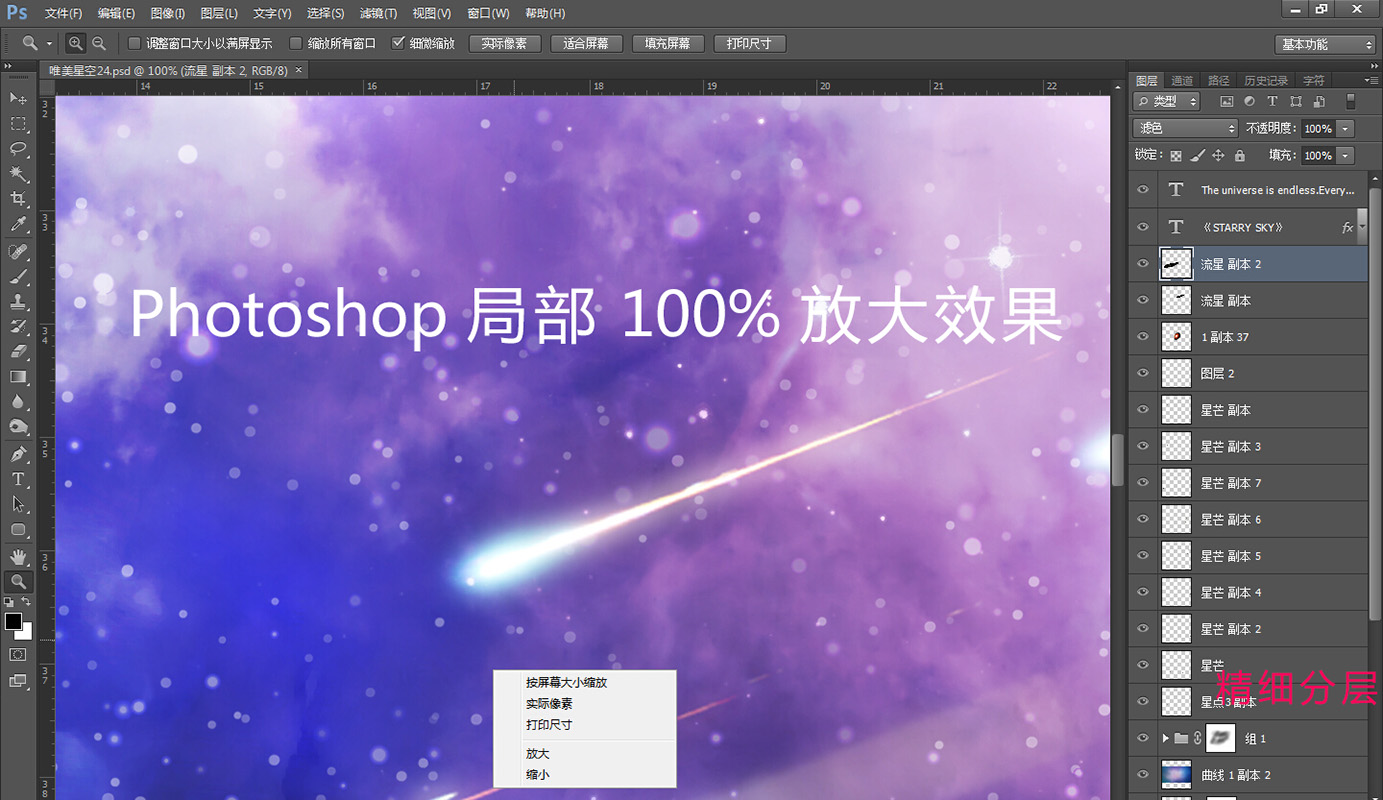
Task: Select the Healing Brush tool
Action: [x=18, y=251]
